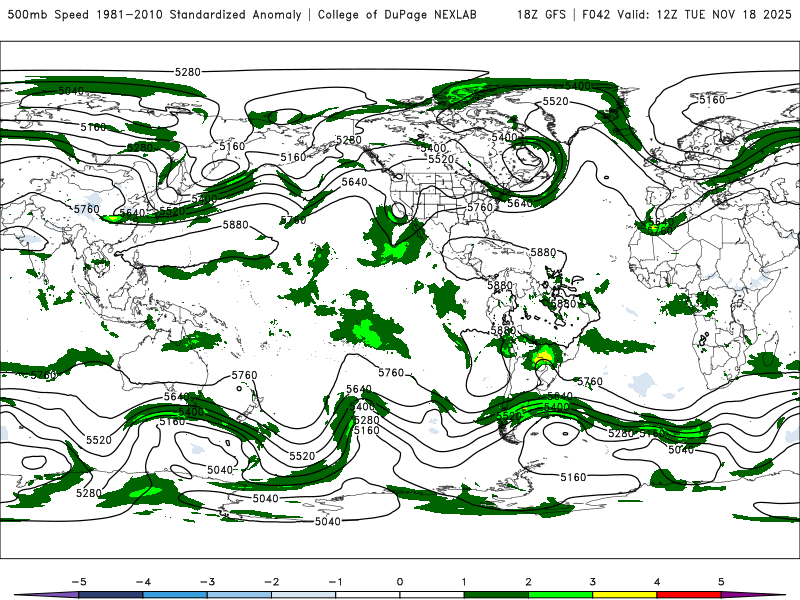Click the '18Z GFS' model run label

(x=541, y=15)
